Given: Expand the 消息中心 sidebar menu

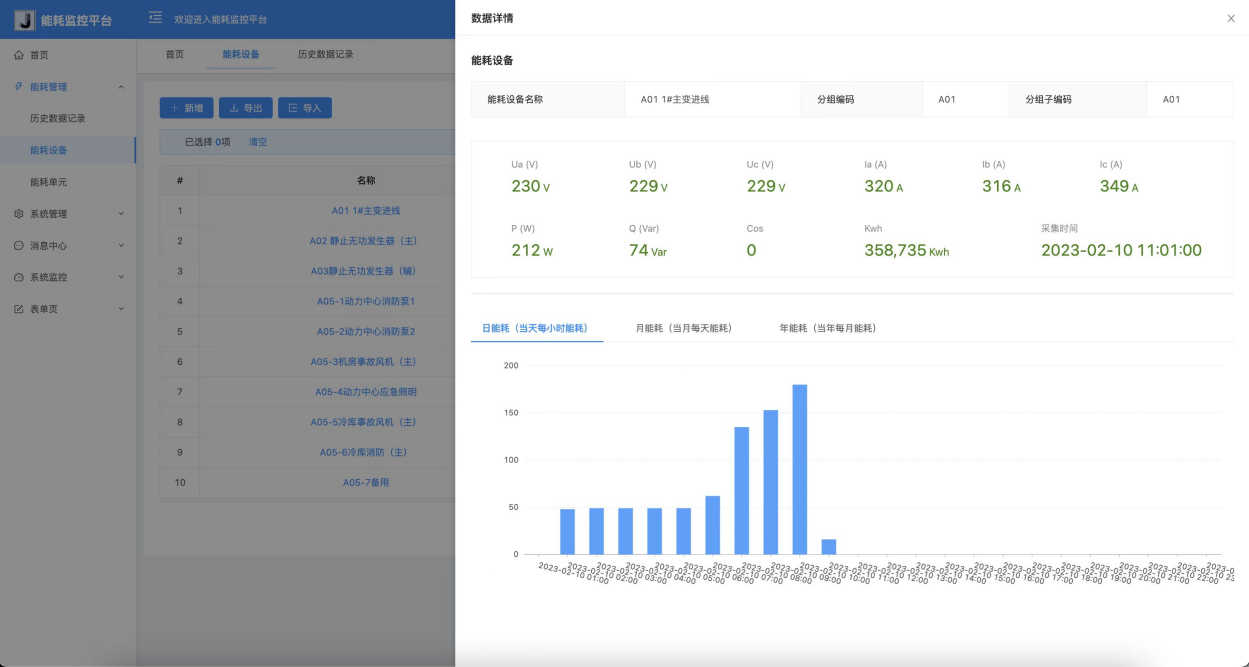Looking at the screenshot, I should click(121, 246).
